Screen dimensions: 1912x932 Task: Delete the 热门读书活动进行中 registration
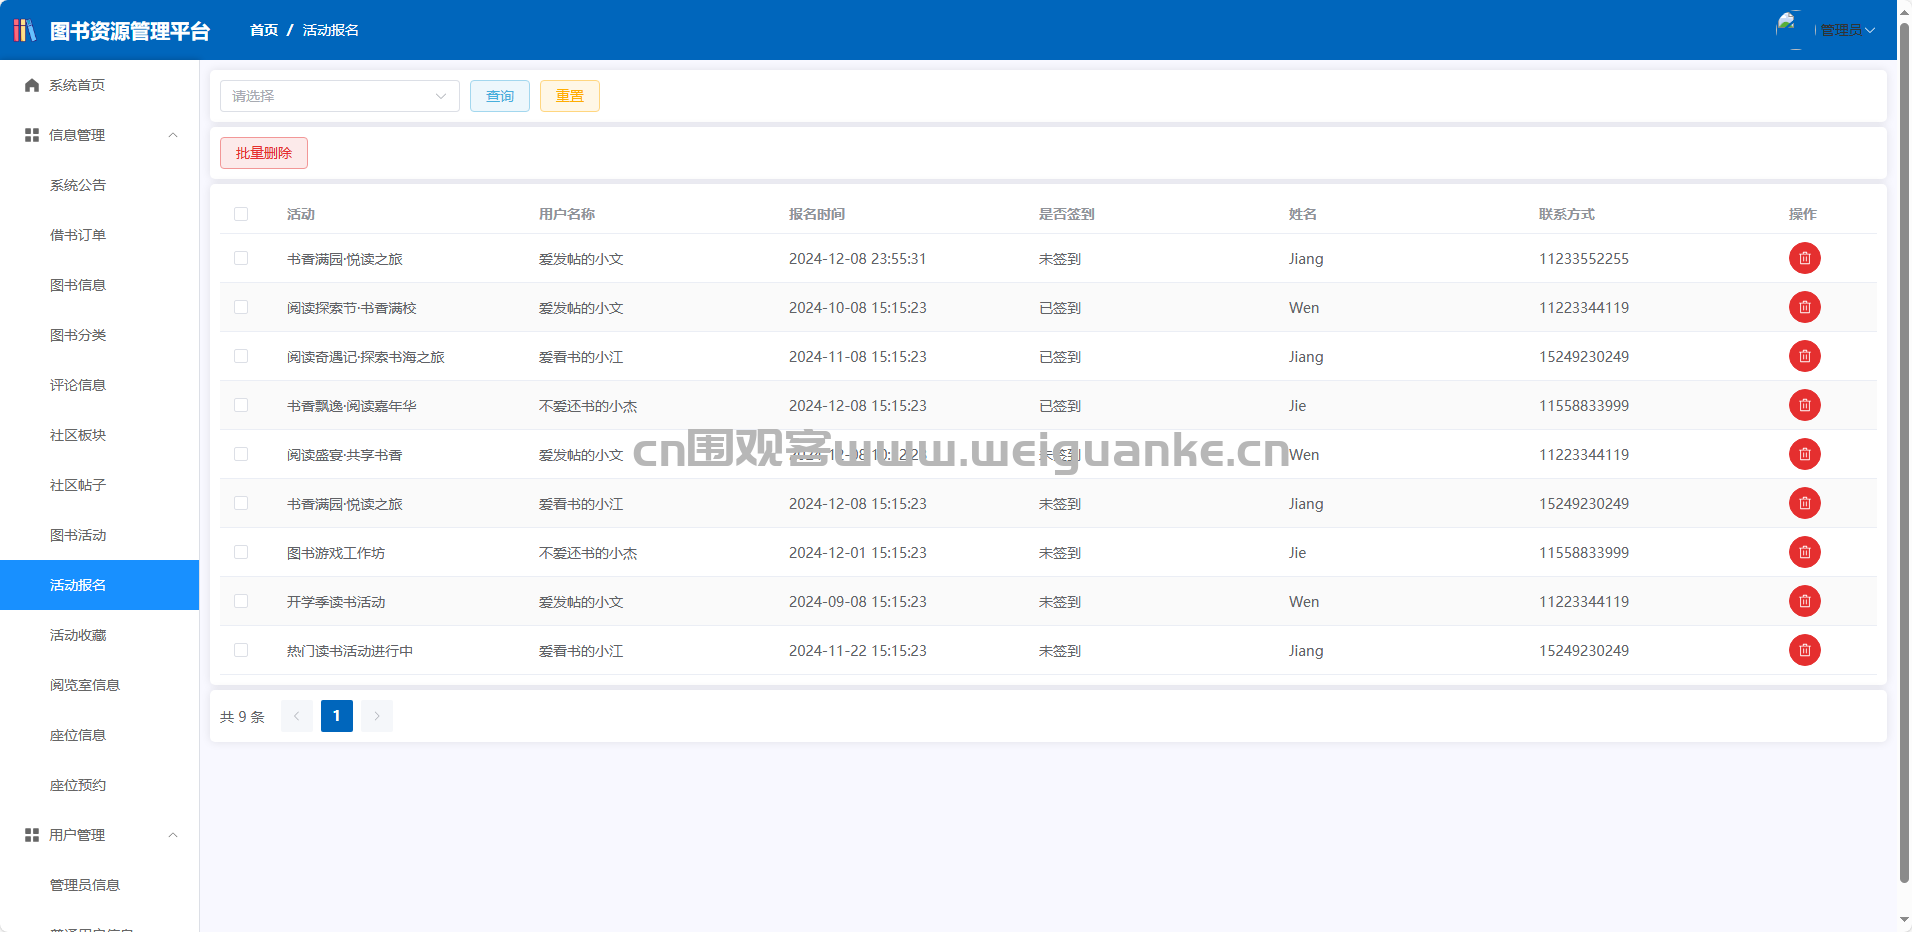[x=1804, y=650]
